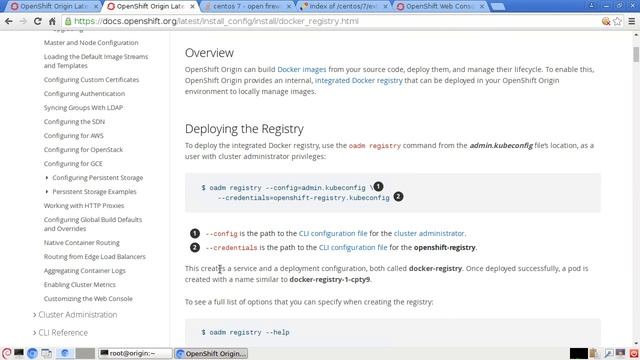Launch Chromium from the taskbar launcher

click(32, 353)
